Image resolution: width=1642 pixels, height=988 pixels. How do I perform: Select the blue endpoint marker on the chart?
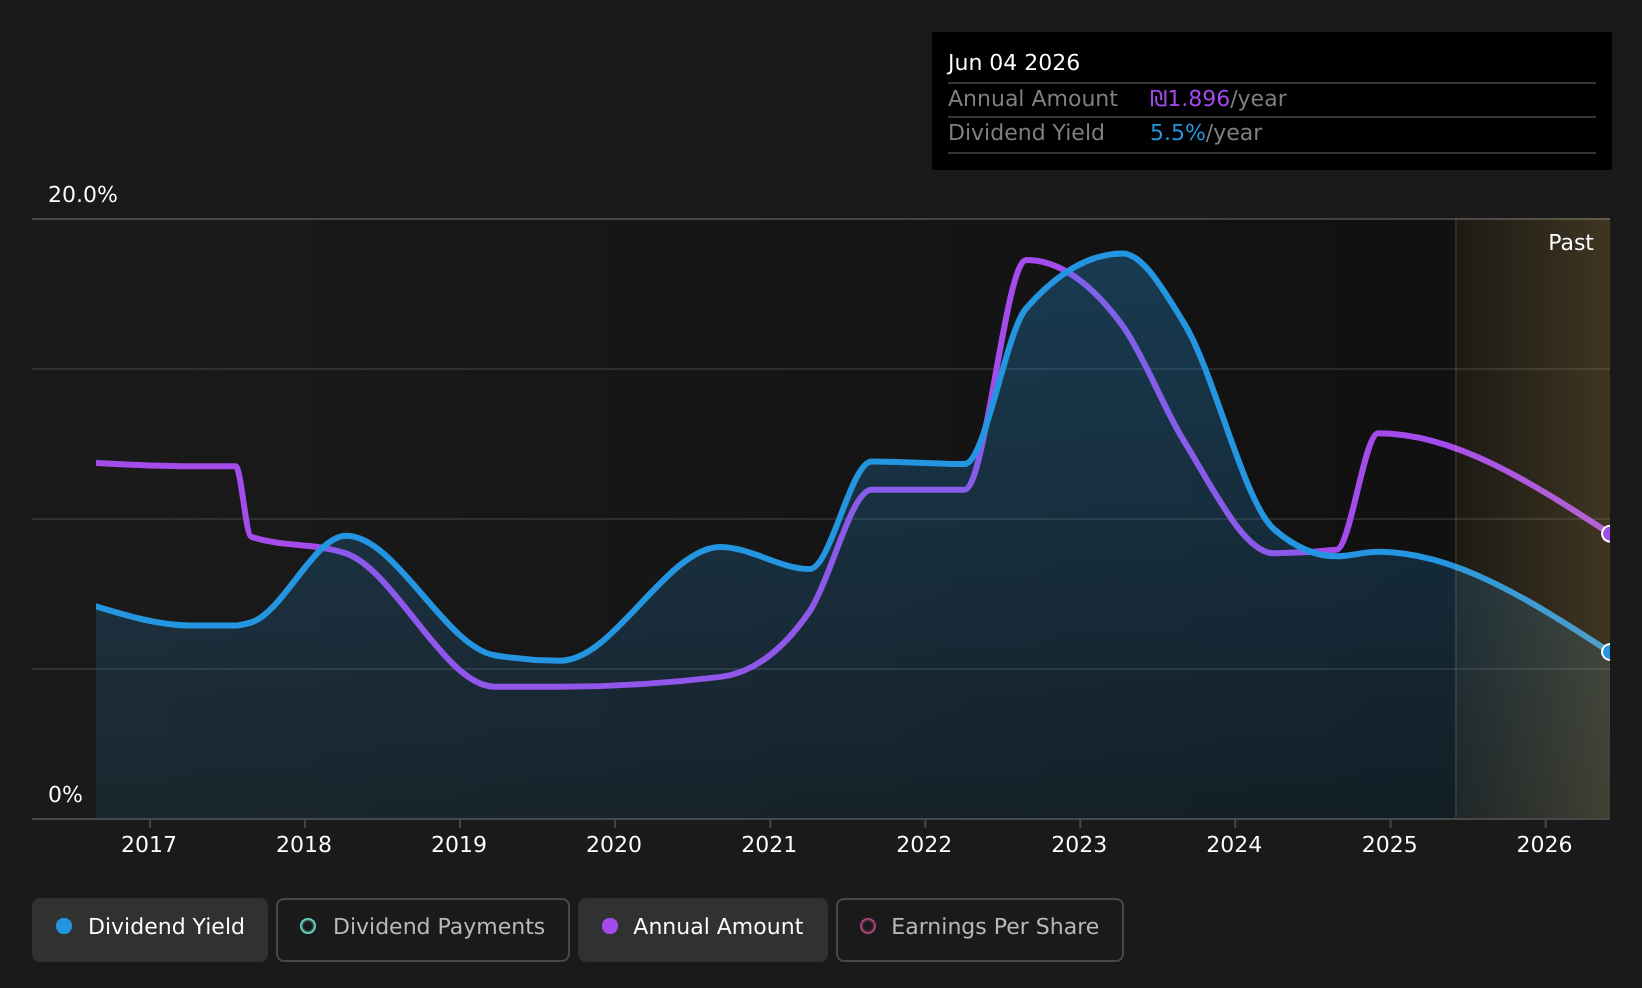(1608, 652)
